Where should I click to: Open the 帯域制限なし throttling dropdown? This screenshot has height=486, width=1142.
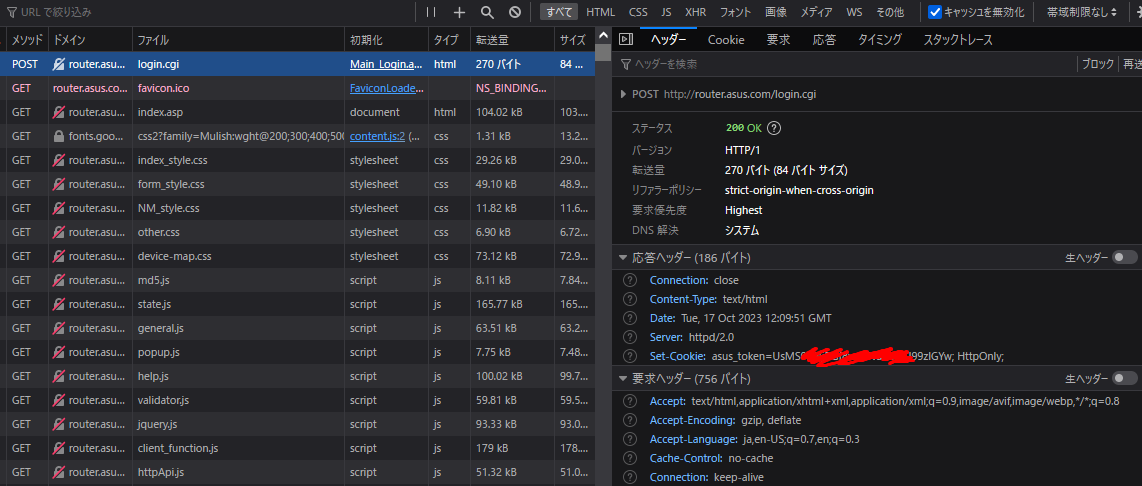(1082, 12)
